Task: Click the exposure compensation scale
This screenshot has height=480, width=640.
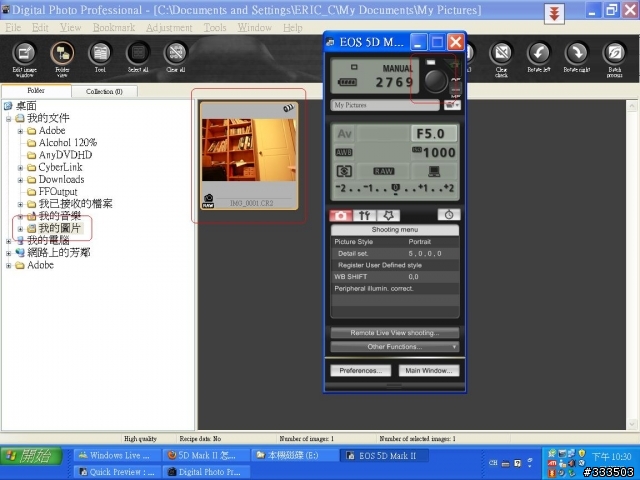Action: click(x=395, y=189)
